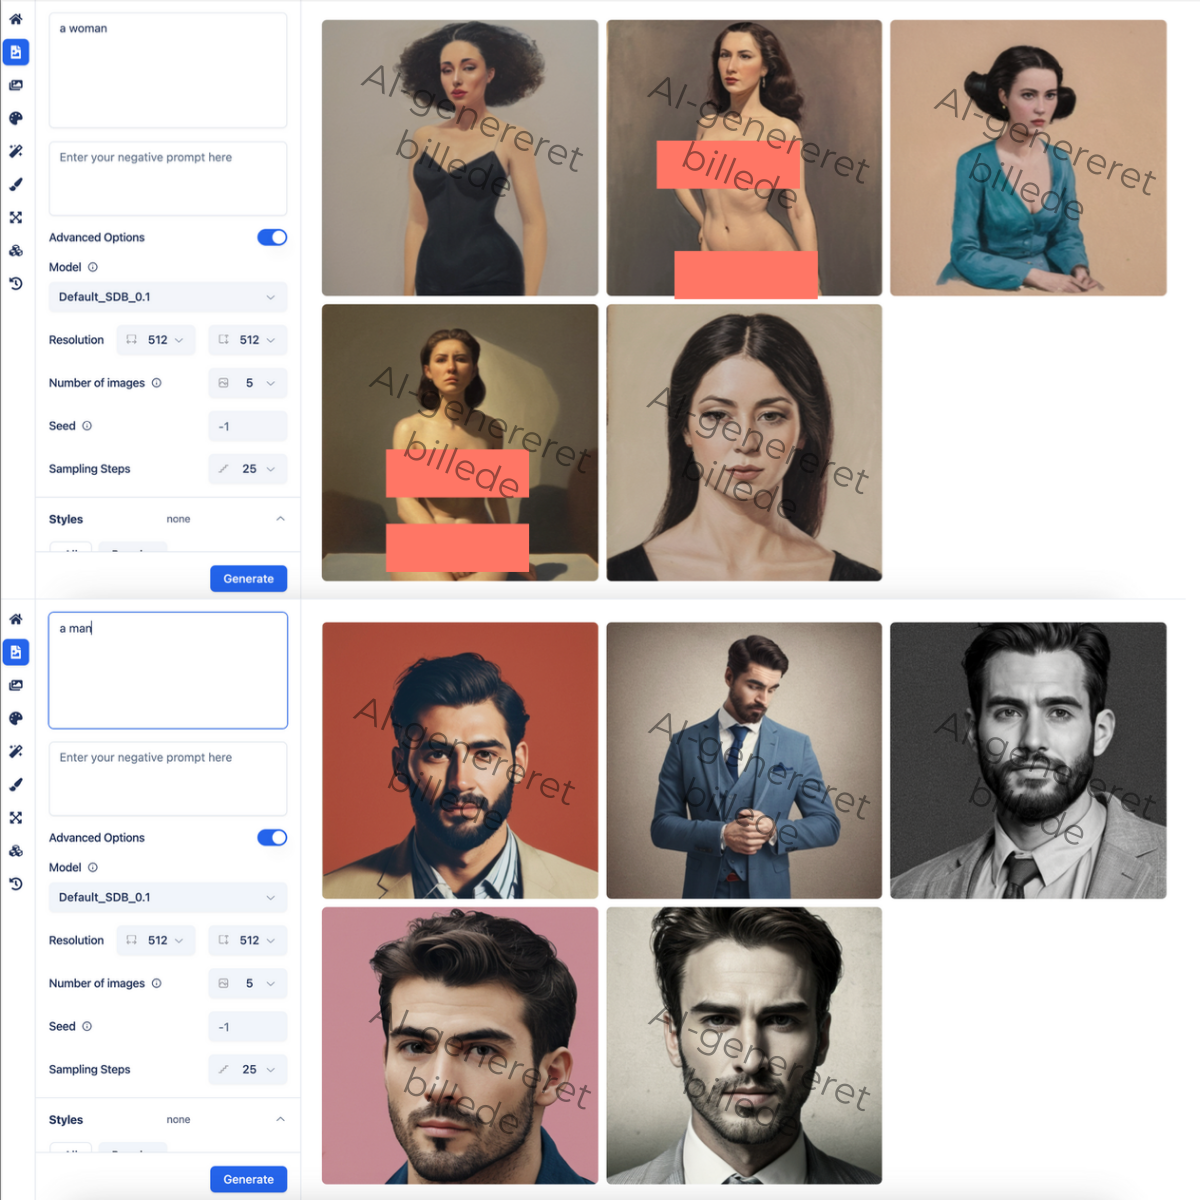
Task: Select paintbrush icon in the "a man" sidebar
Action: [16, 785]
